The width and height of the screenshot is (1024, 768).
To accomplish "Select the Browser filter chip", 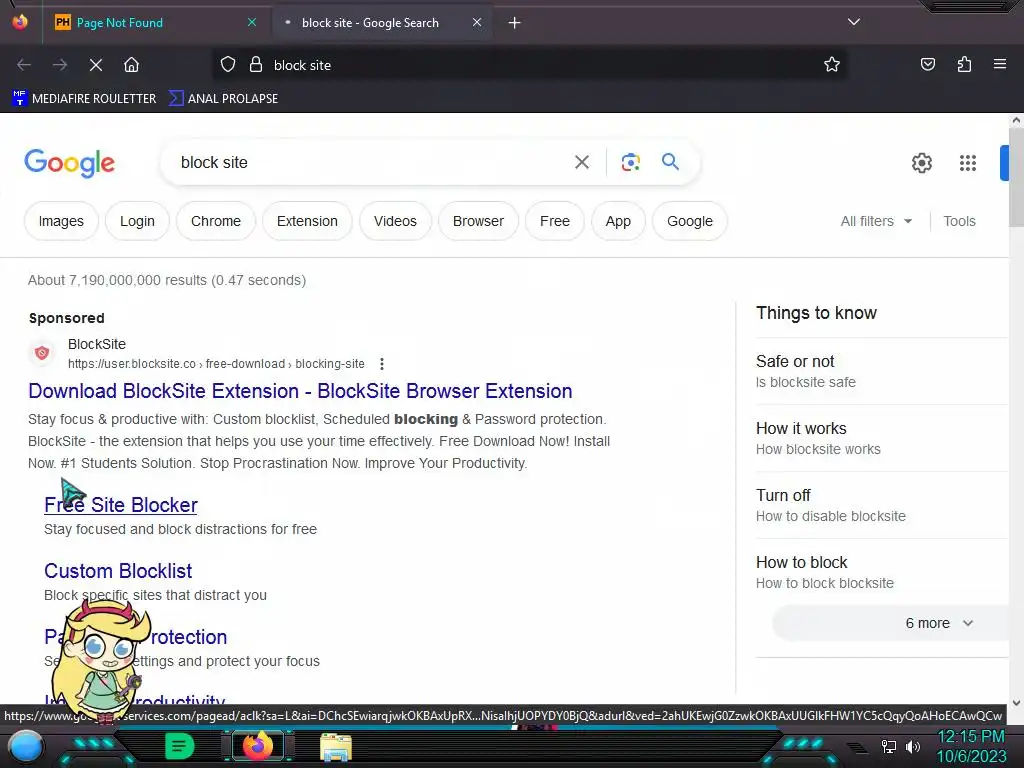I will (x=479, y=221).
